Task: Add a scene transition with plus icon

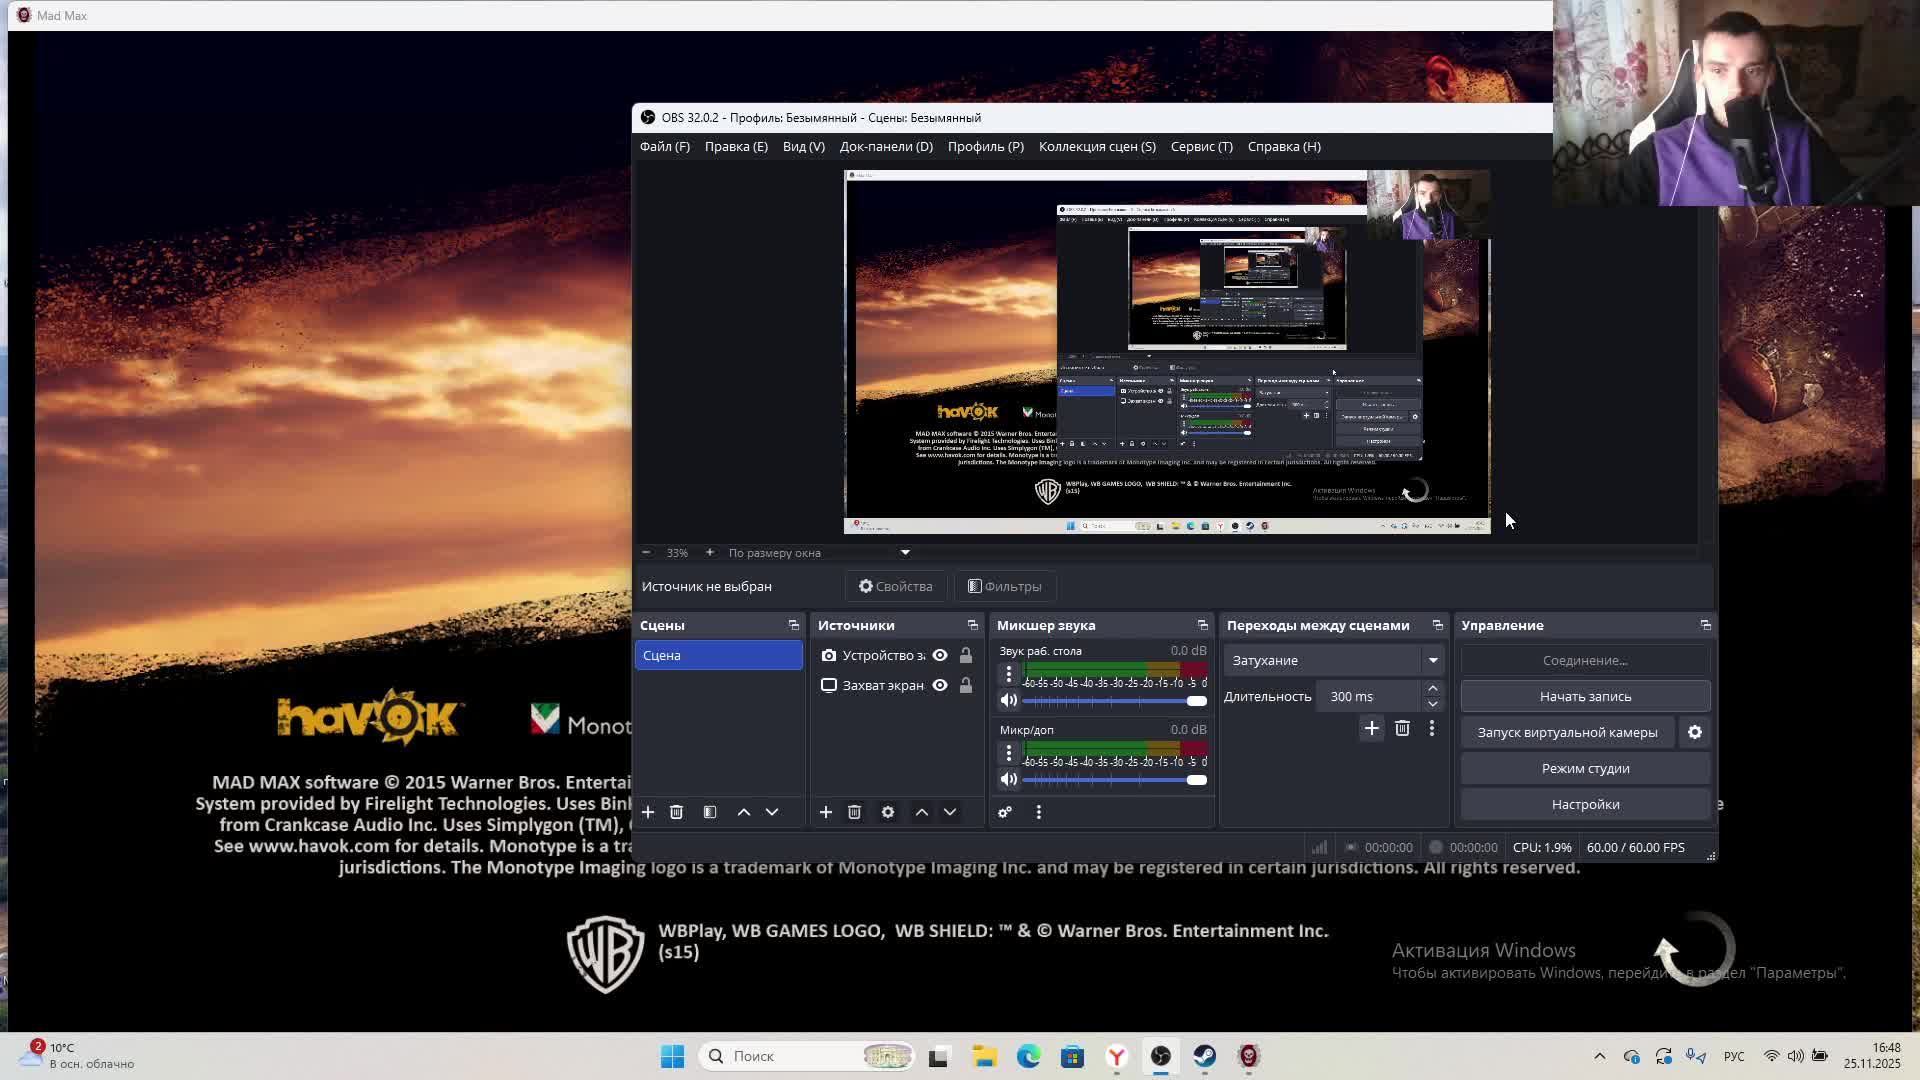Action: tap(1371, 728)
